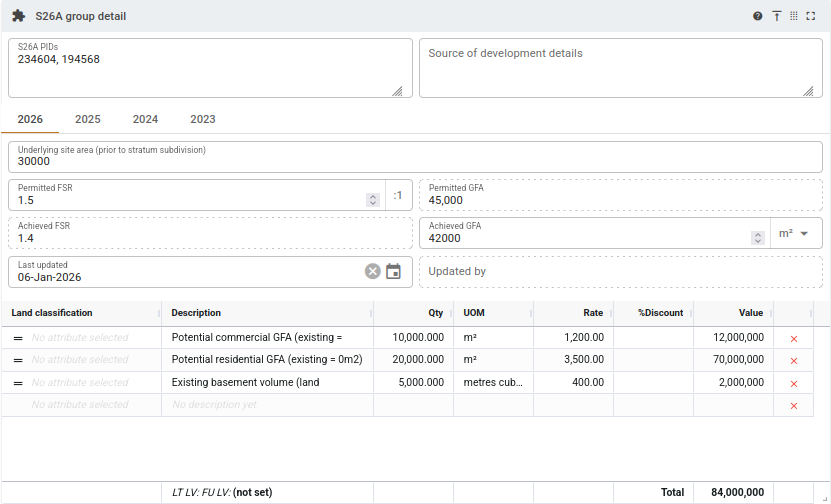This screenshot has width=831, height=504.
Task: Click the Underlying site area input field
Action: pos(415,160)
